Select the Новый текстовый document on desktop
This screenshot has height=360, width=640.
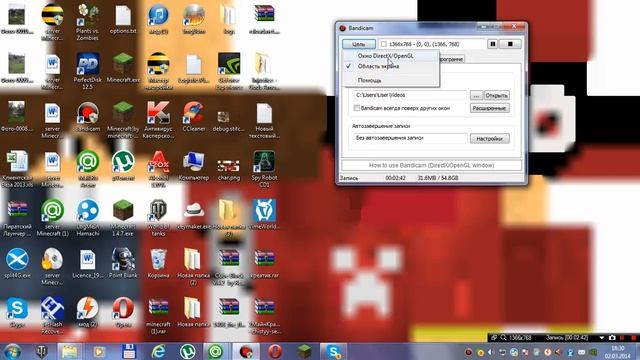(264, 120)
